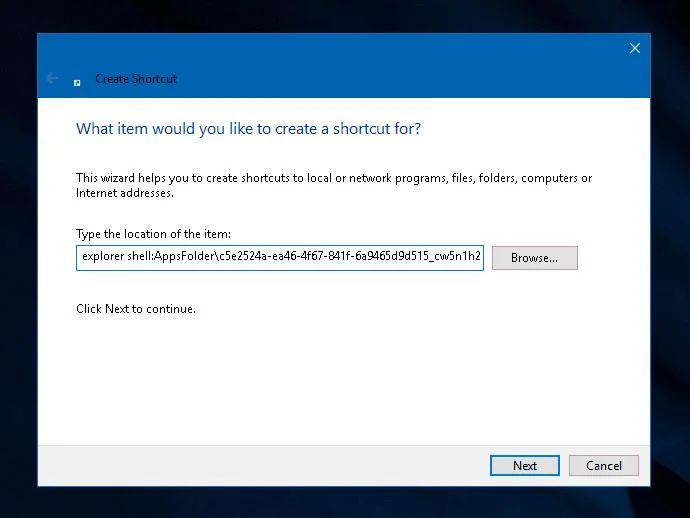Click the 'Type the location of the item:' label
Screen dimensions: 690x518
[153, 234]
